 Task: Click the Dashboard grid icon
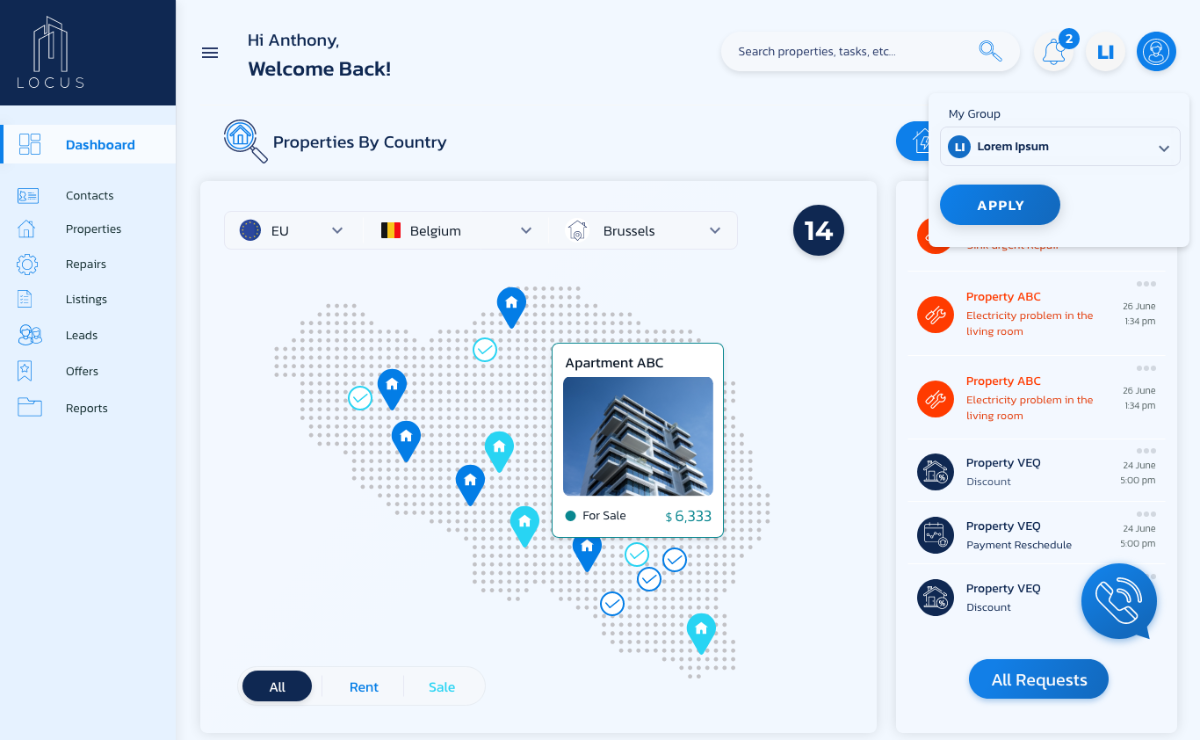point(30,144)
